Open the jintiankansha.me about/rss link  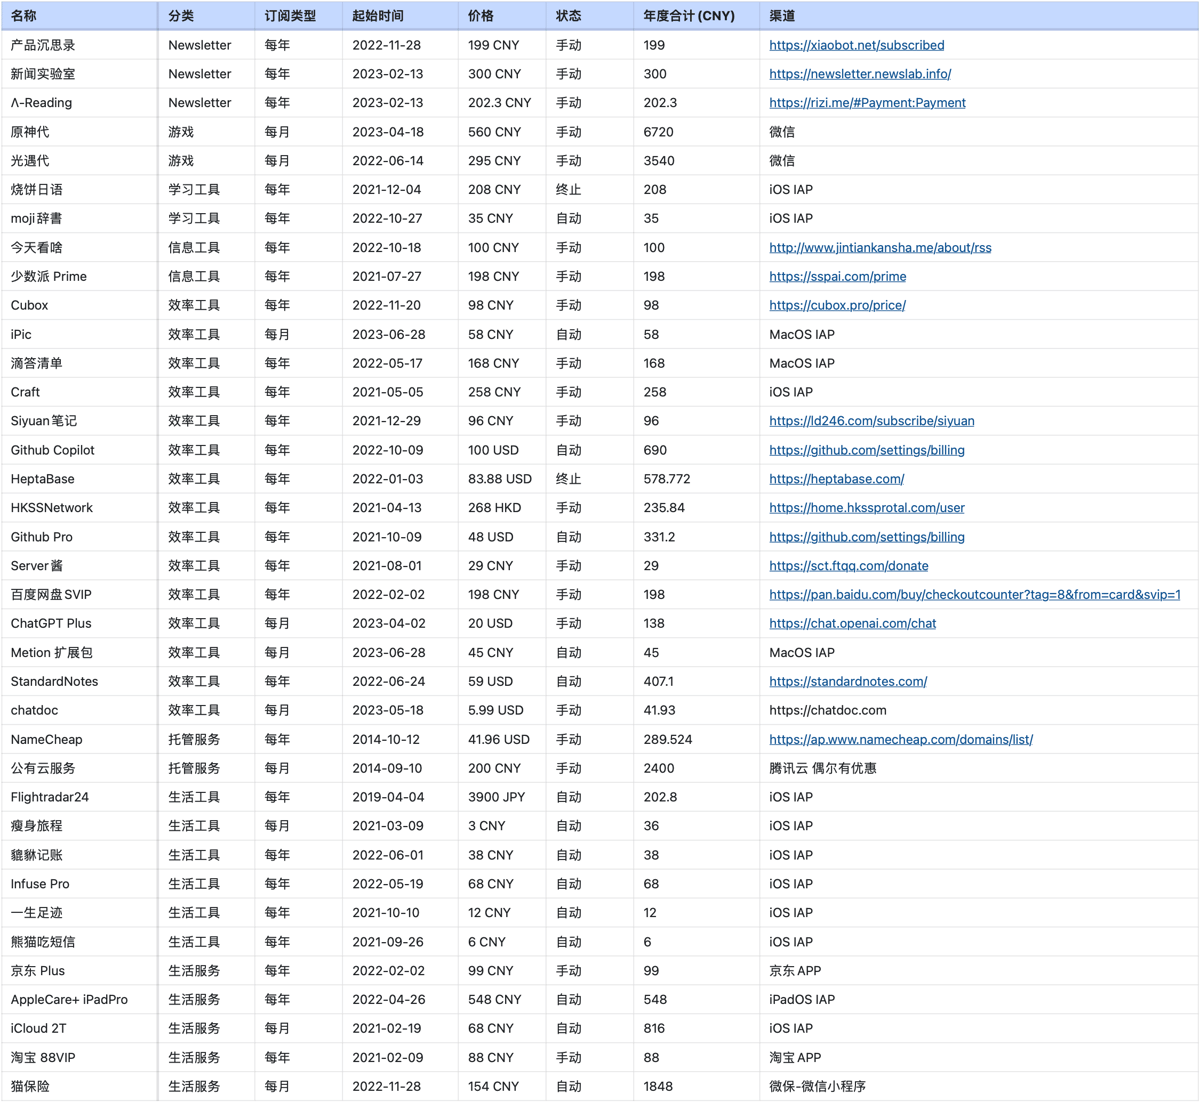coord(880,248)
